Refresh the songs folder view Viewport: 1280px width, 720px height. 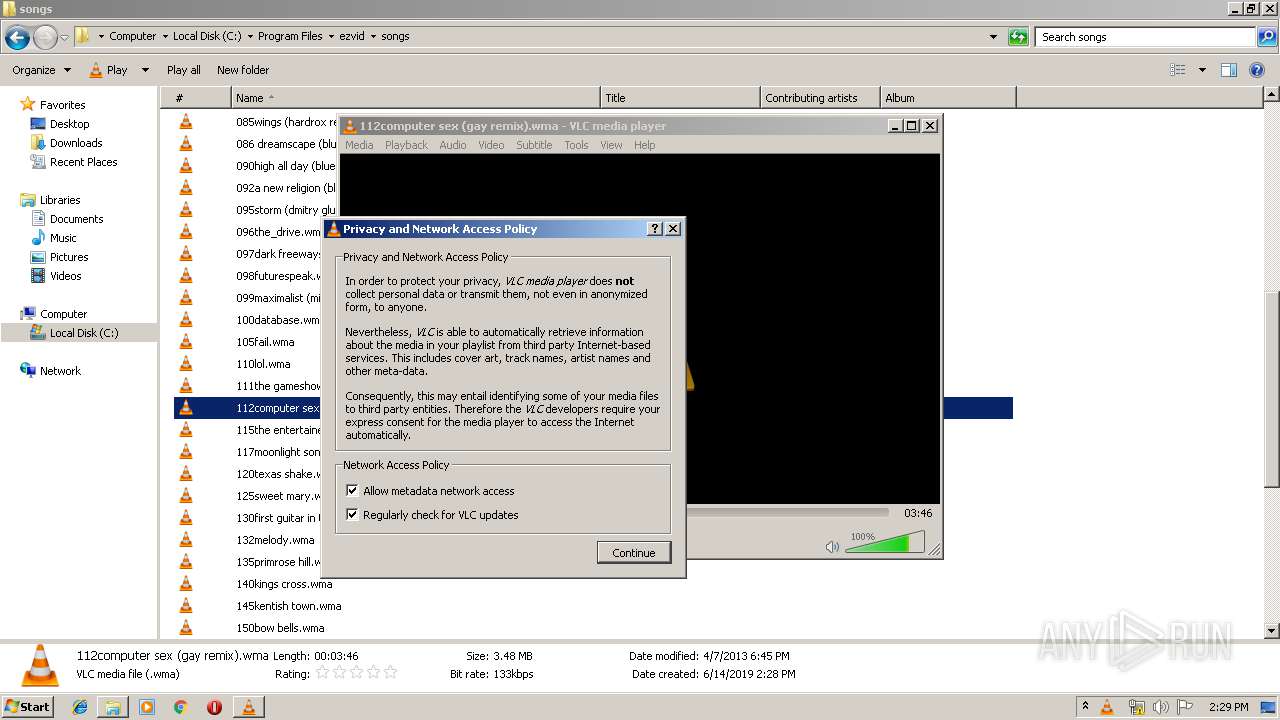coord(1018,37)
